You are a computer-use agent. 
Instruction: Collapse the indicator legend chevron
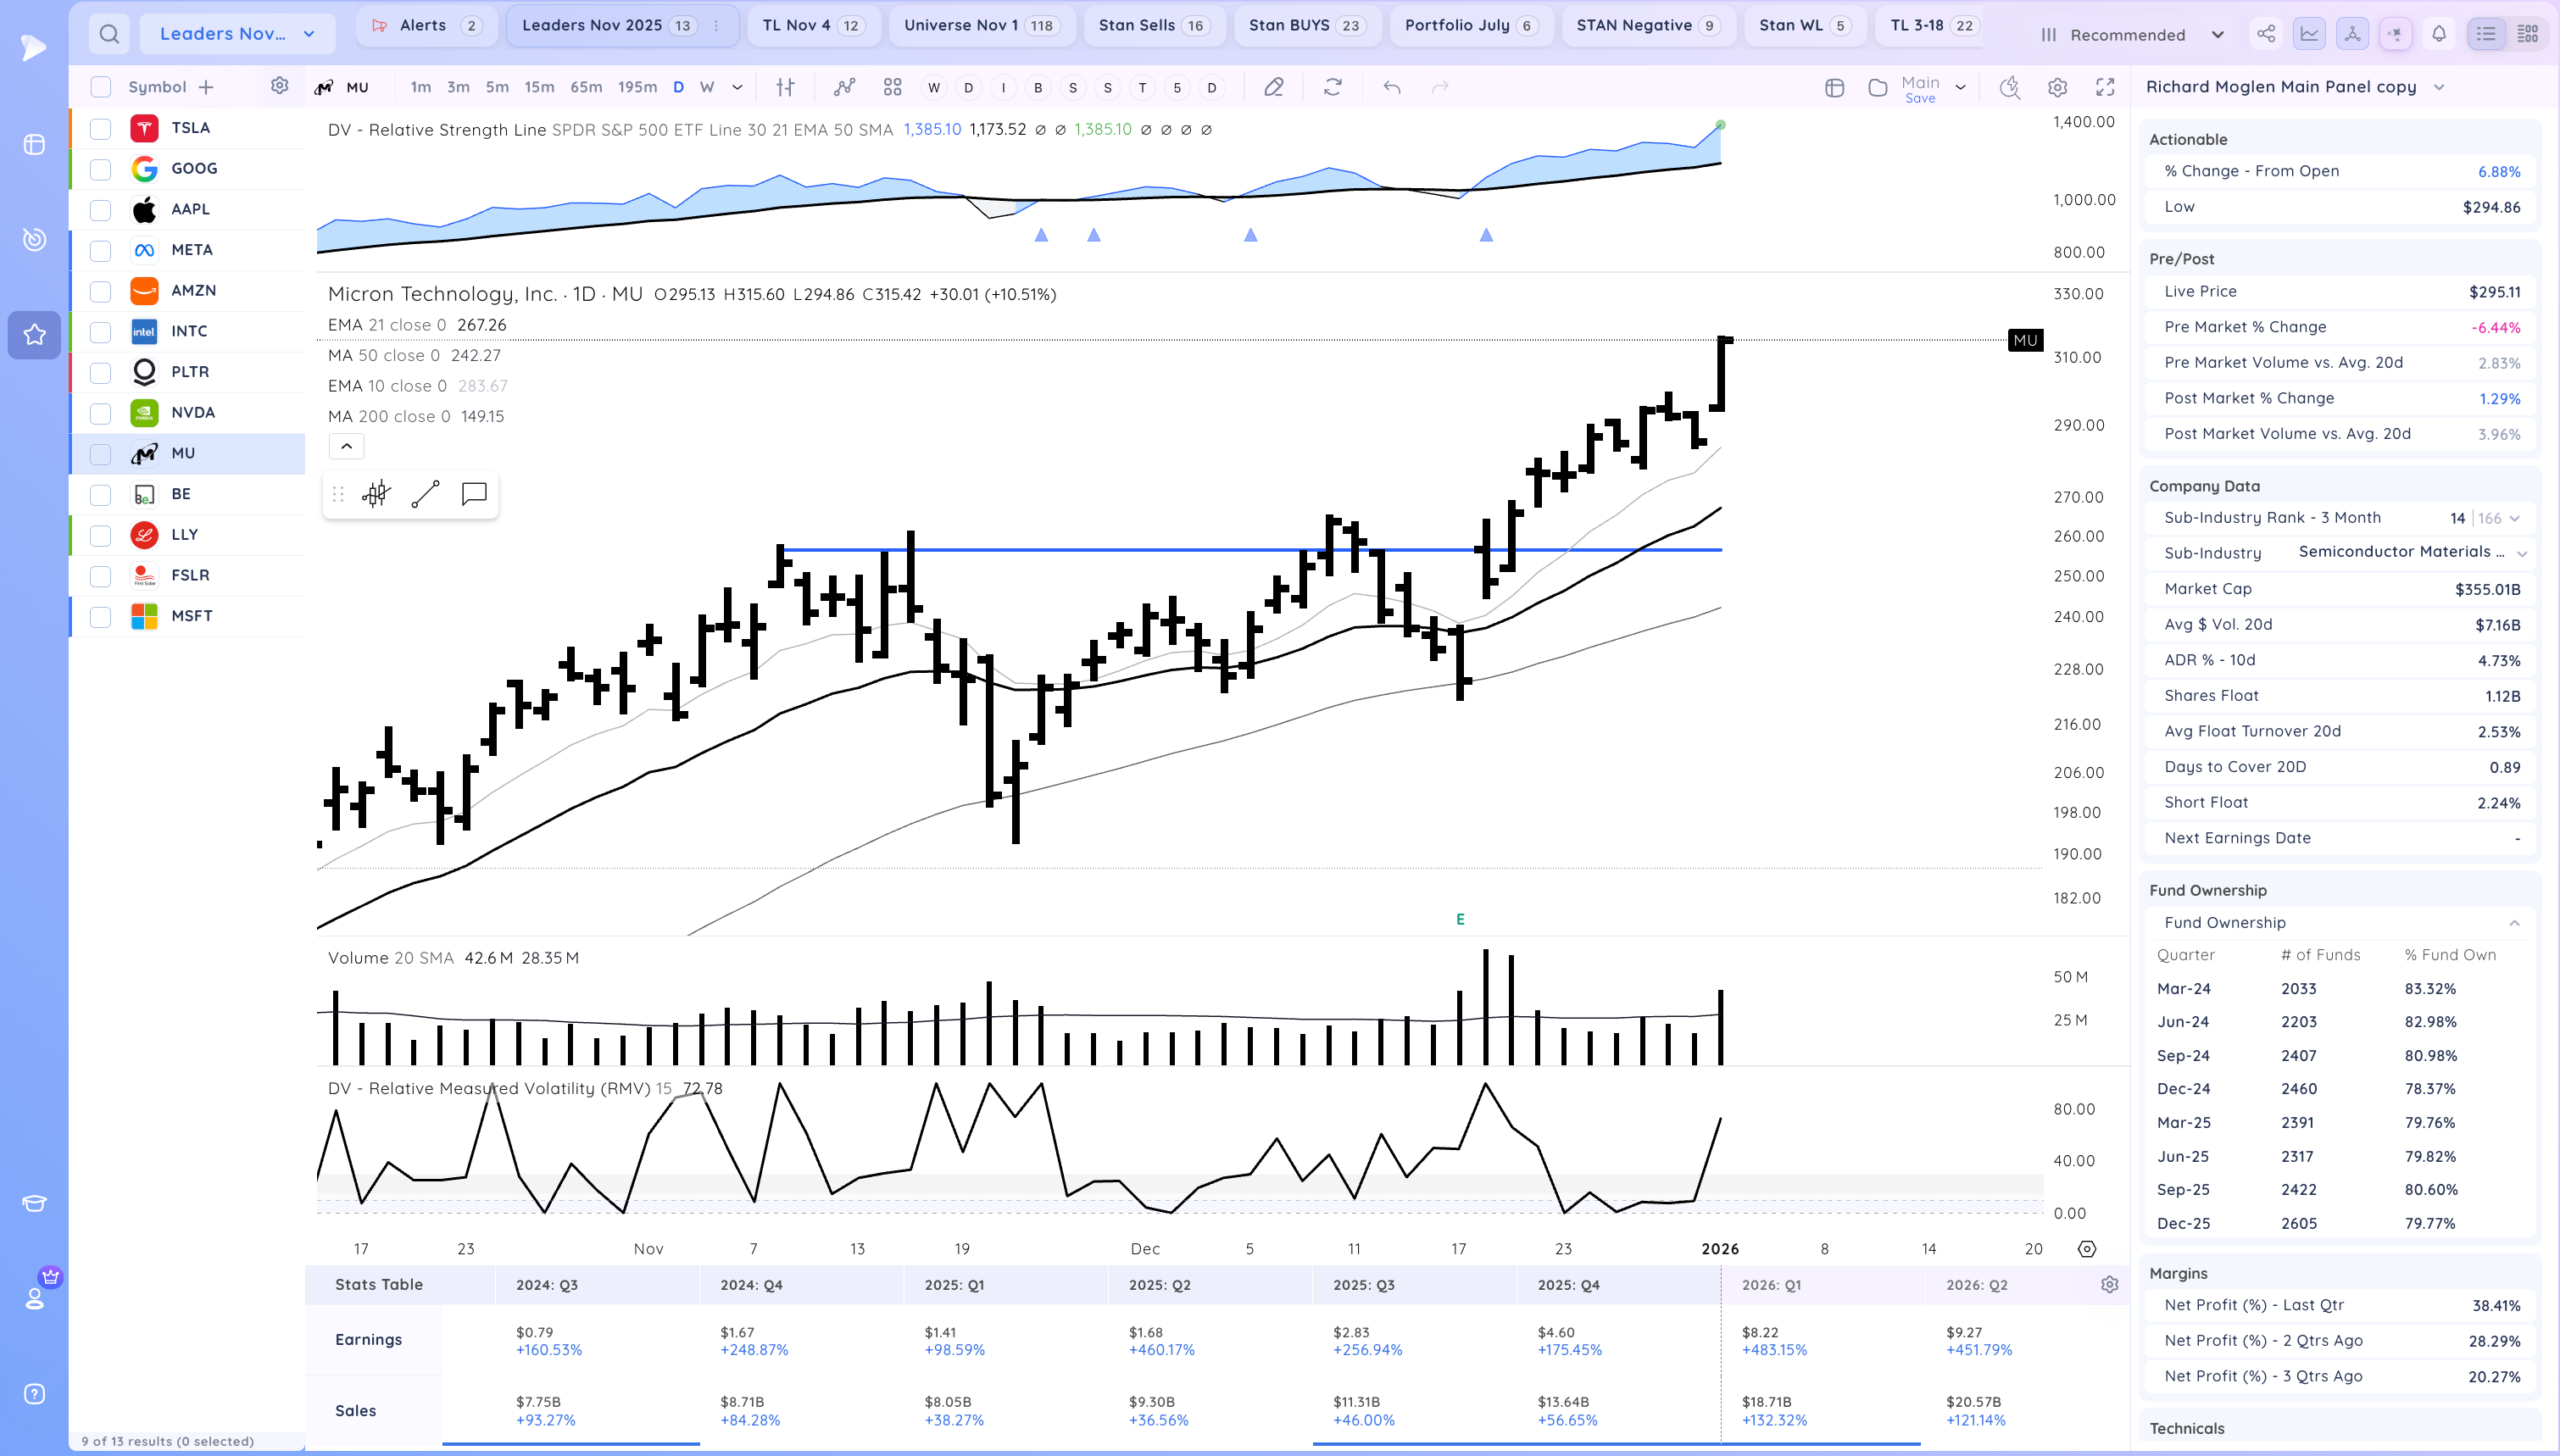tap(346, 446)
